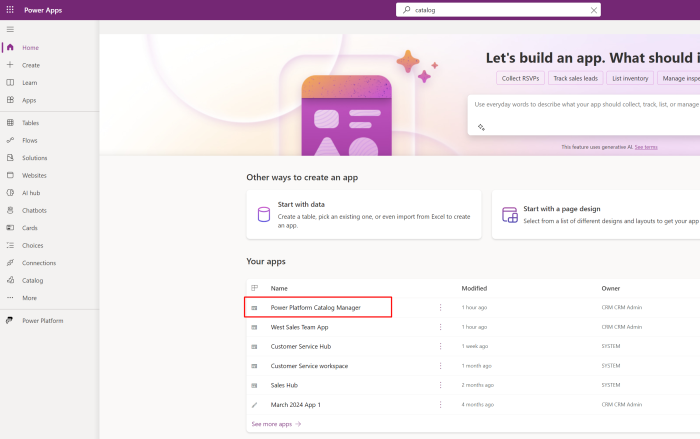Click the column options icon beside Name header
This screenshot has height=439, width=700.
pos(254,288)
